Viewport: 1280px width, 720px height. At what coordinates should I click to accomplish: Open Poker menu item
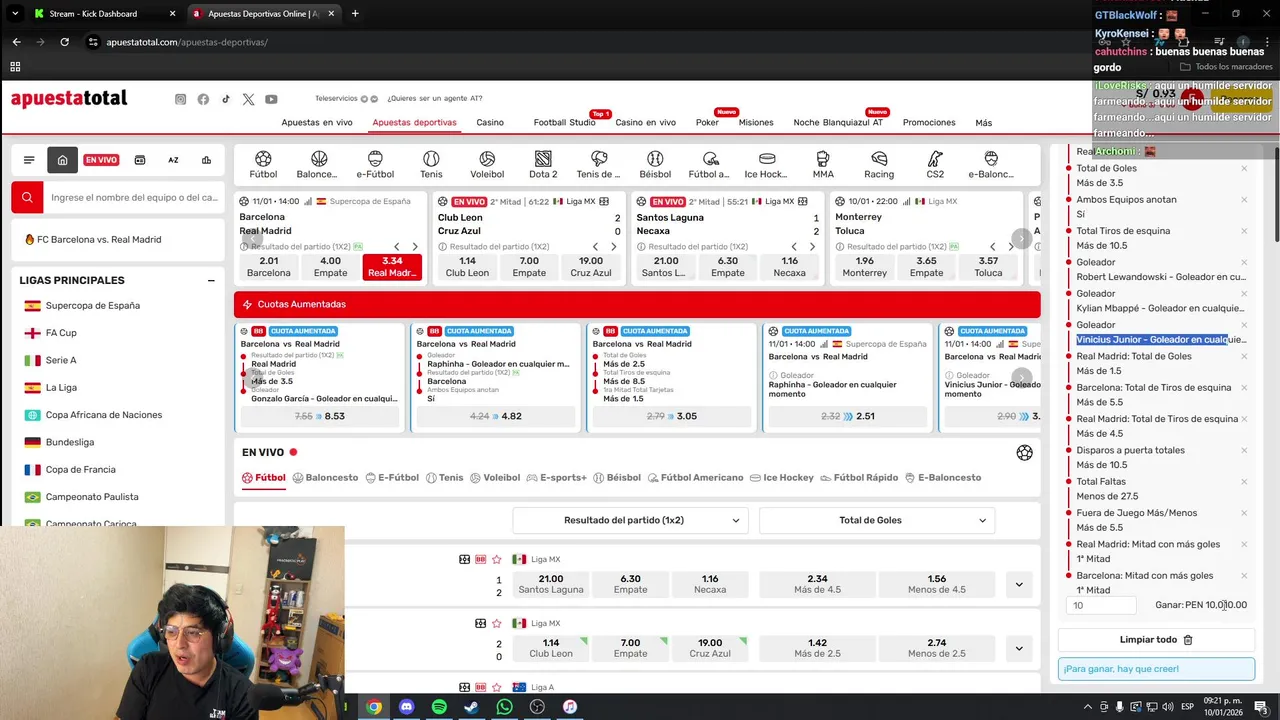[x=707, y=122]
